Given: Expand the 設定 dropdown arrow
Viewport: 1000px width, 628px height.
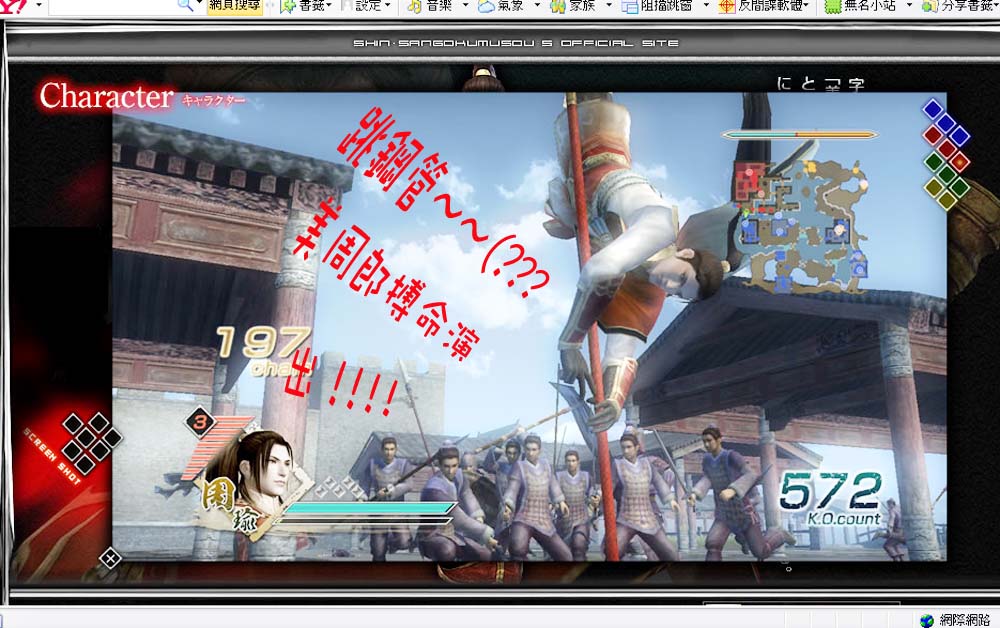Looking at the screenshot, I should pos(388,5).
